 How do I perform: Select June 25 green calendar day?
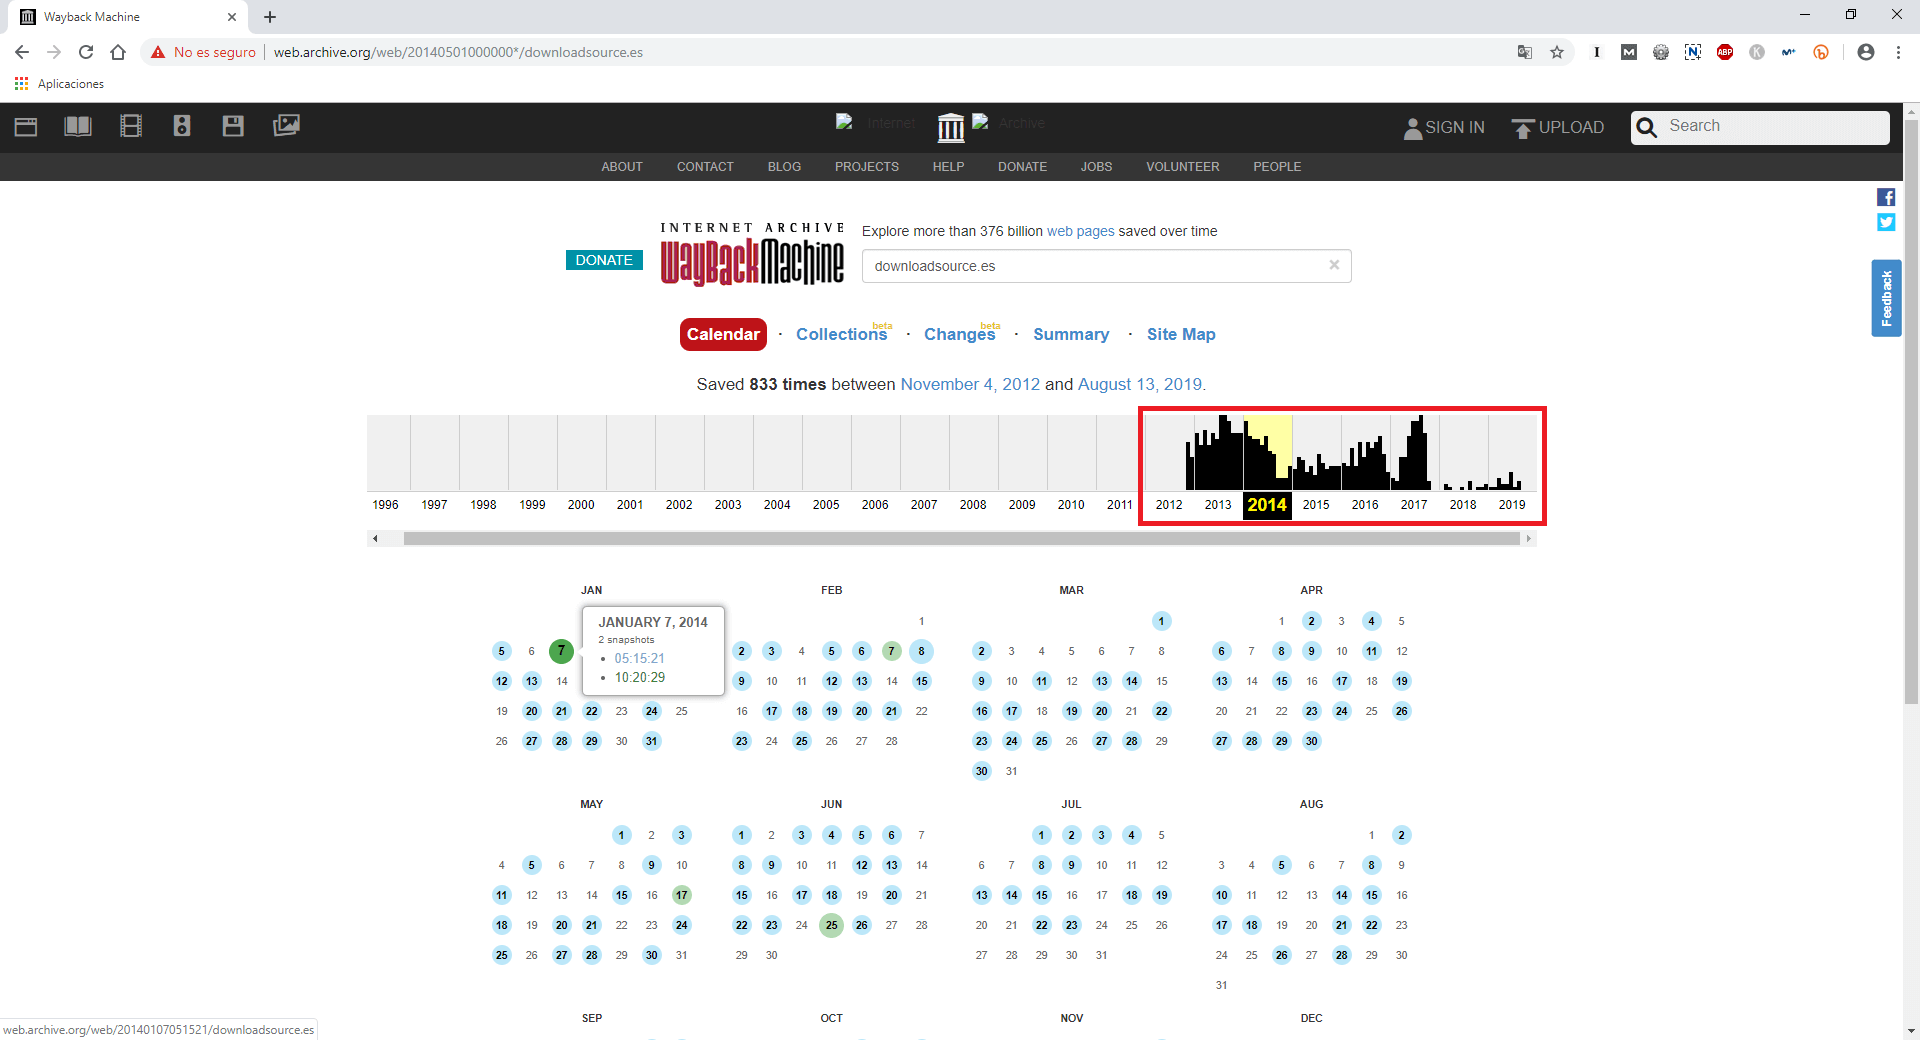point(831,925)
